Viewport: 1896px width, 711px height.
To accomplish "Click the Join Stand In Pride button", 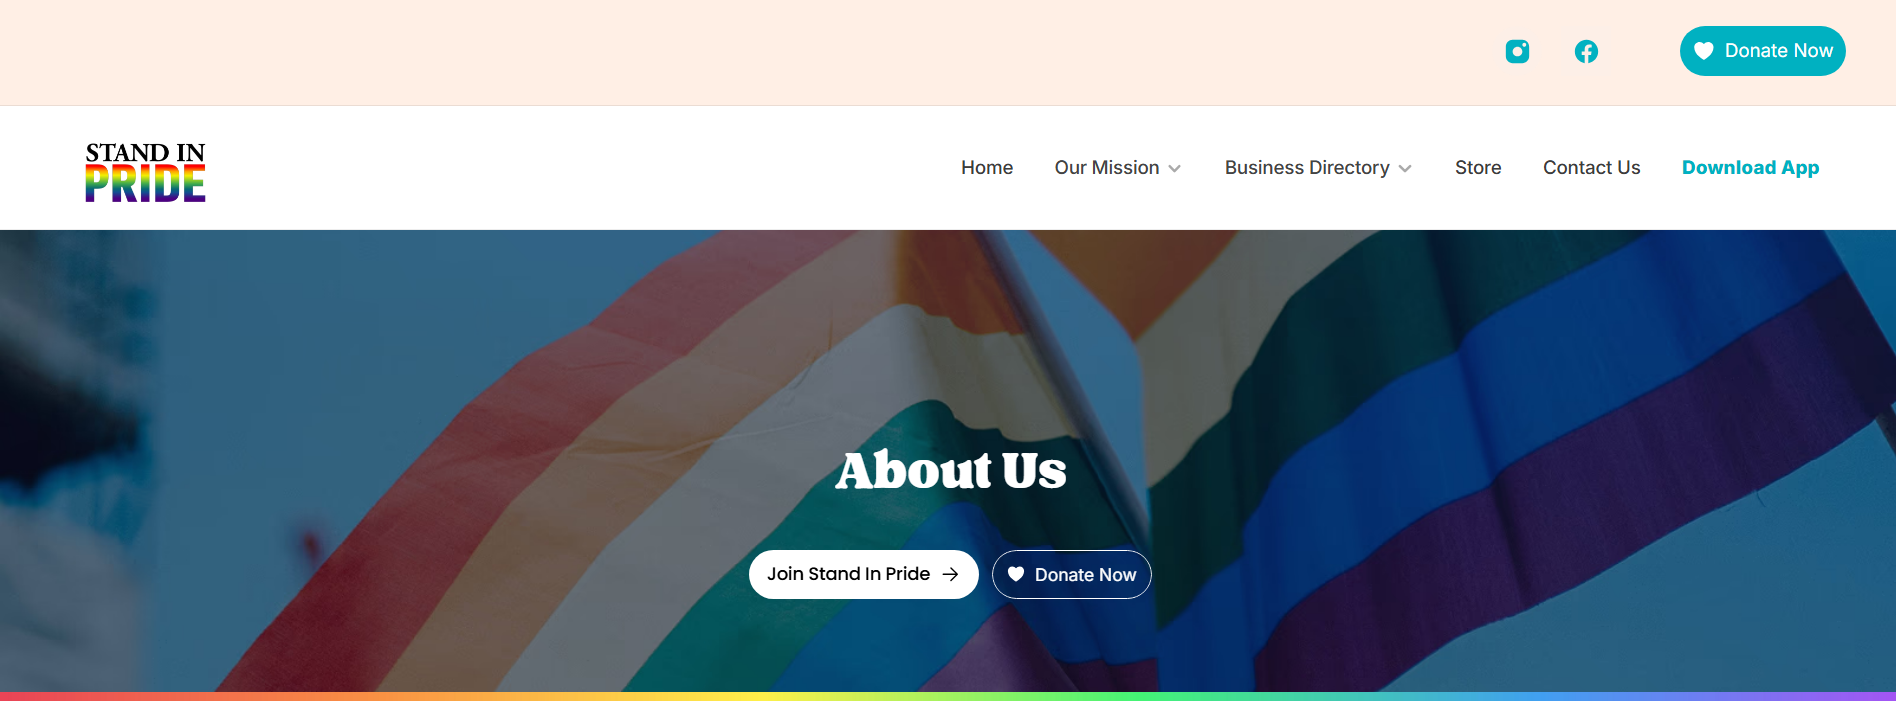I will [x=863, y=574].
